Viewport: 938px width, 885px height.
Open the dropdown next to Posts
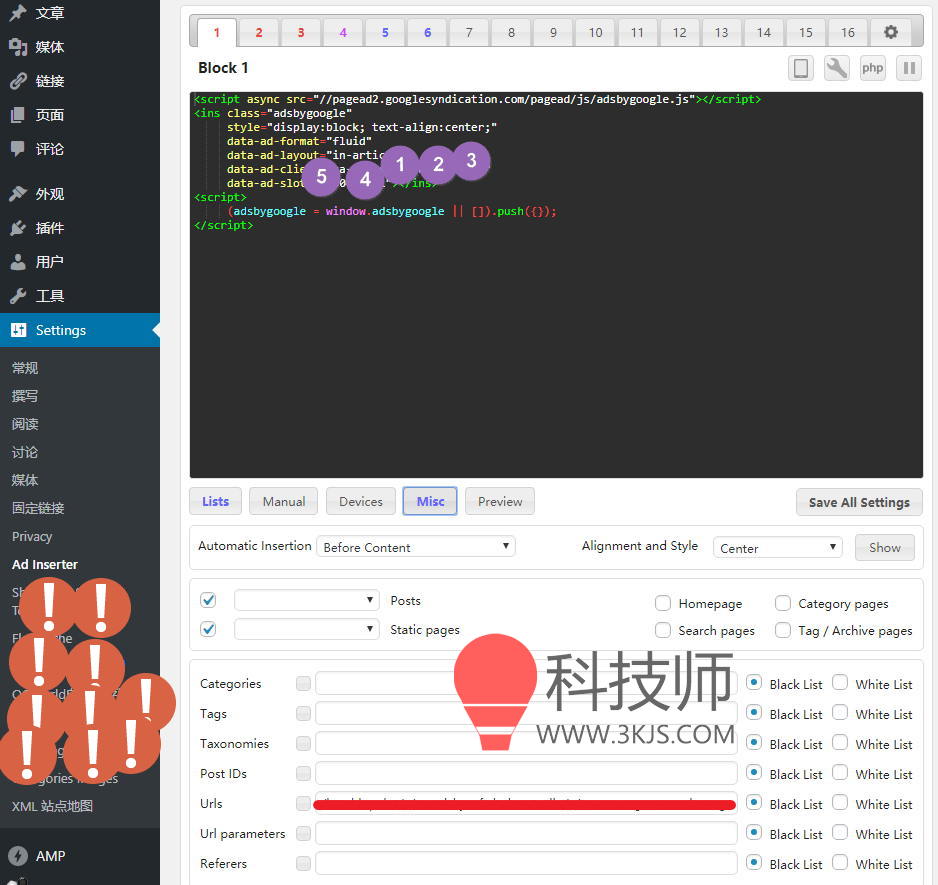[x=307, y=600]
